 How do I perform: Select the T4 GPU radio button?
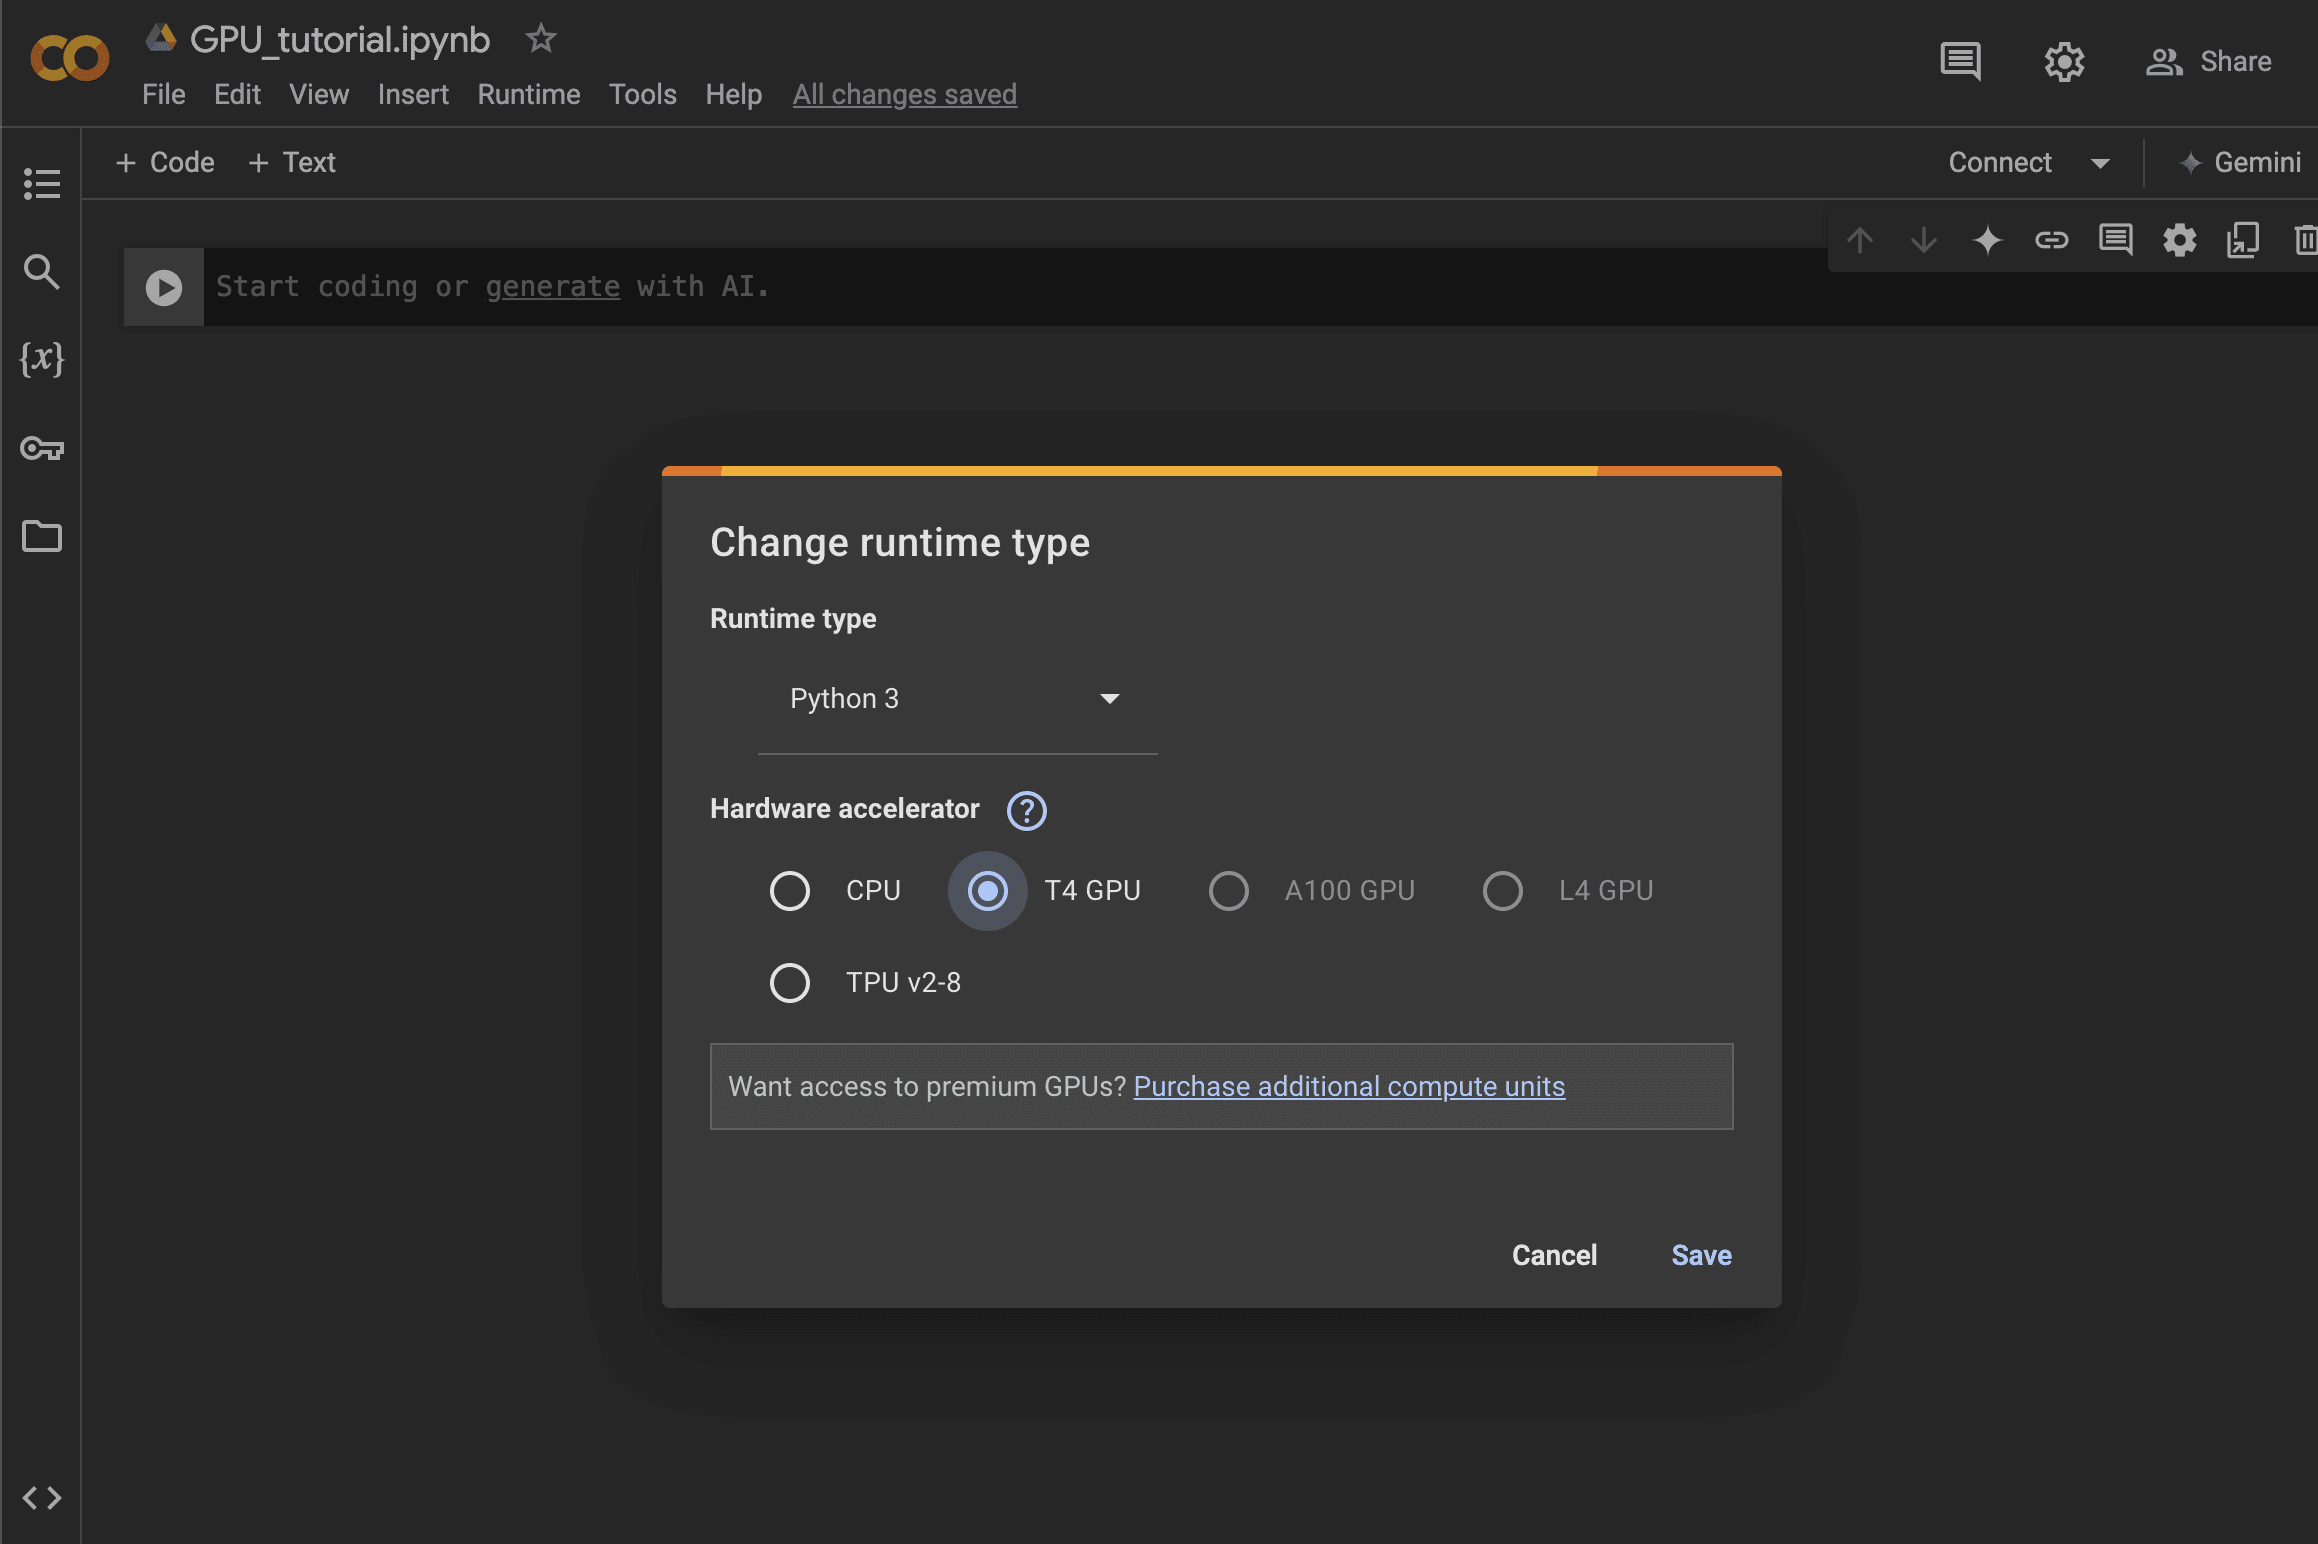point(987,890)
